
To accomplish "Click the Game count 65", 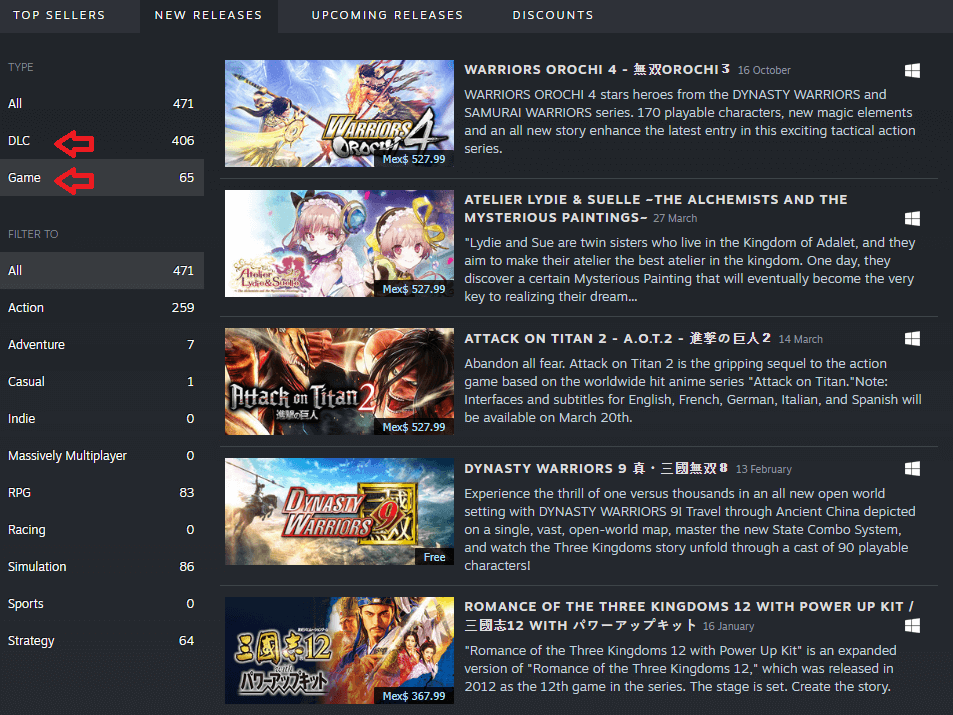I will (187, 178).
